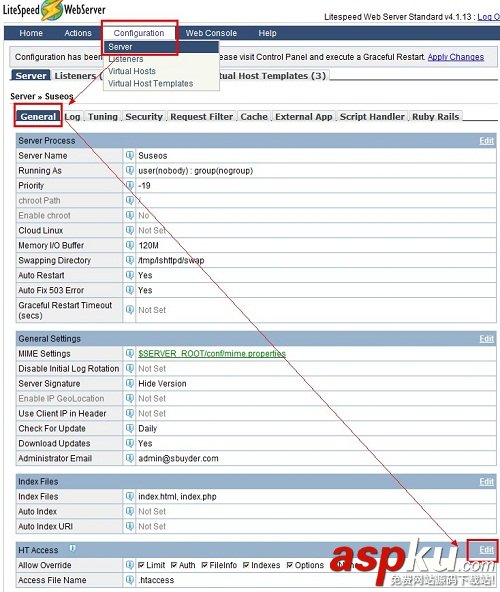500x592 pixels.
Task: Click the help icon beside Index Files row
Action: pos(130,496)
